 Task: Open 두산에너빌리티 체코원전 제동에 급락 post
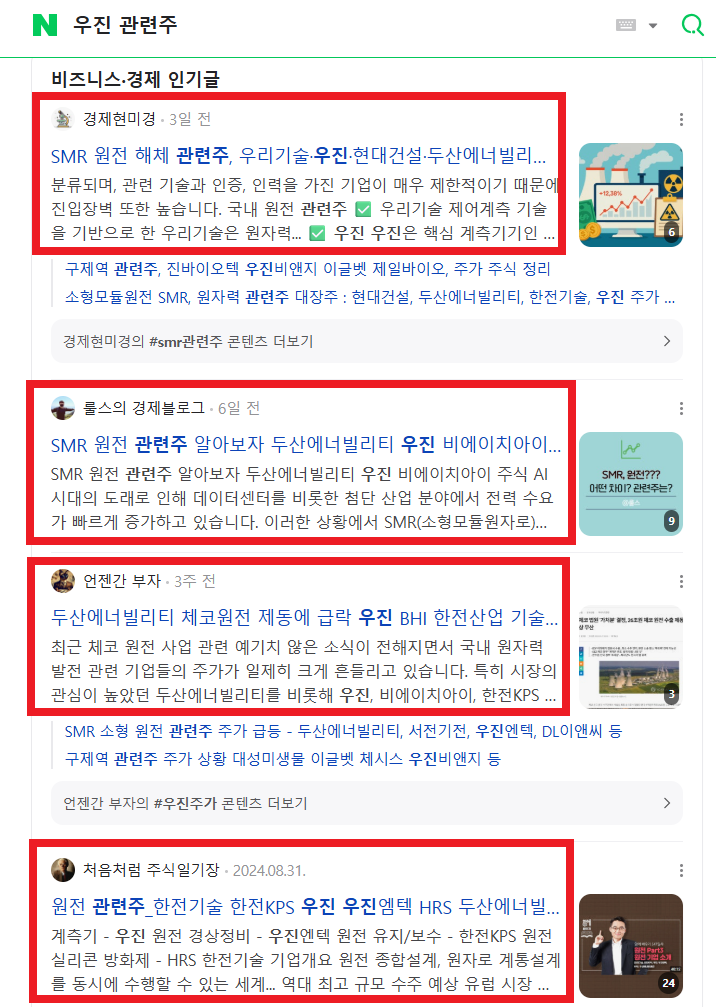pos(304,618)
